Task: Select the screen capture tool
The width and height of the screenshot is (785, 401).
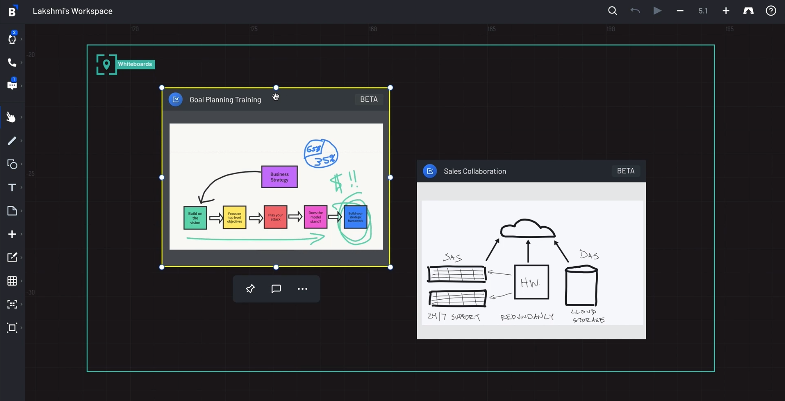Action: [12, 304]
